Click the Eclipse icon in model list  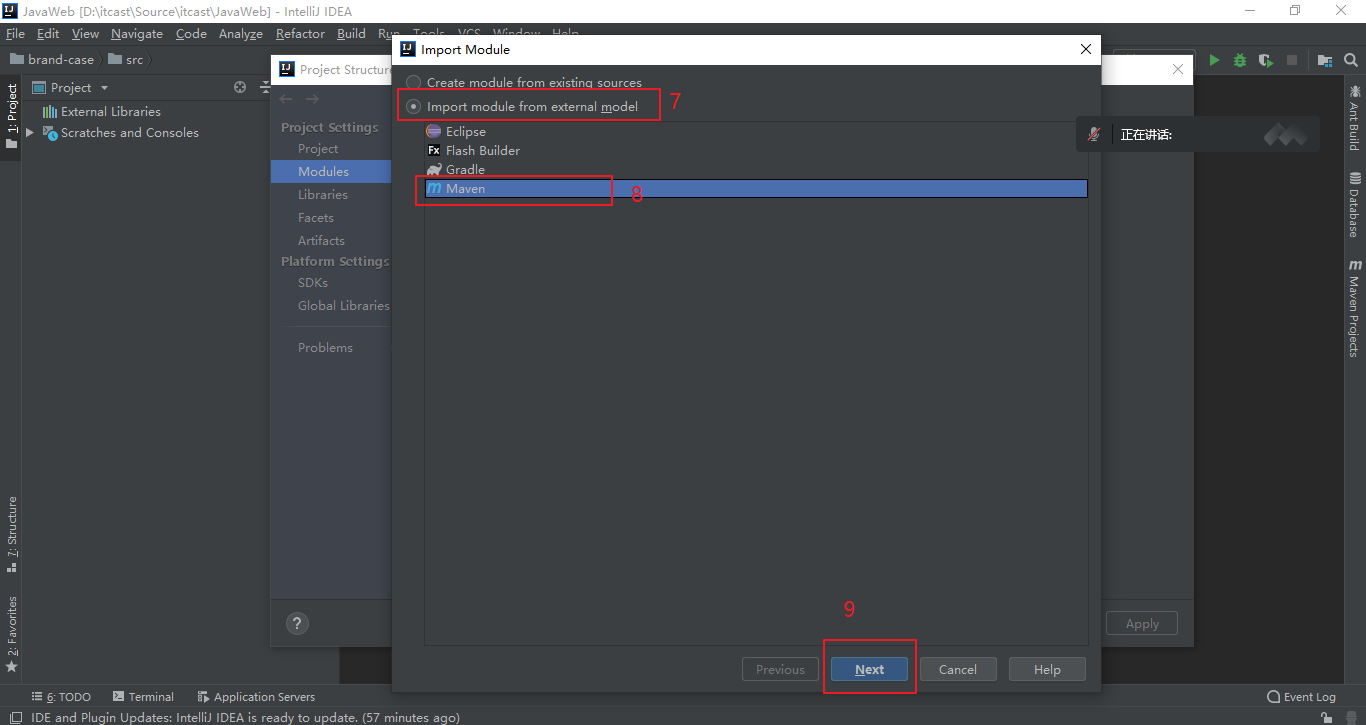tap(434, 131)
